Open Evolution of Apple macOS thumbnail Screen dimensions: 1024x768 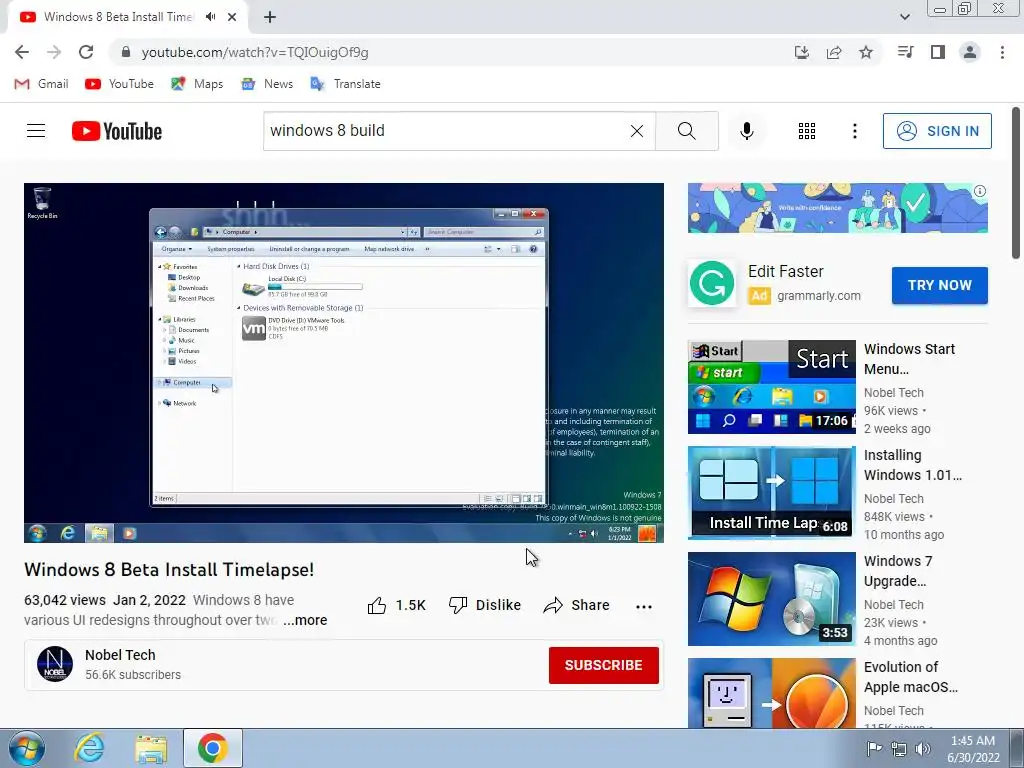[771, 693]
